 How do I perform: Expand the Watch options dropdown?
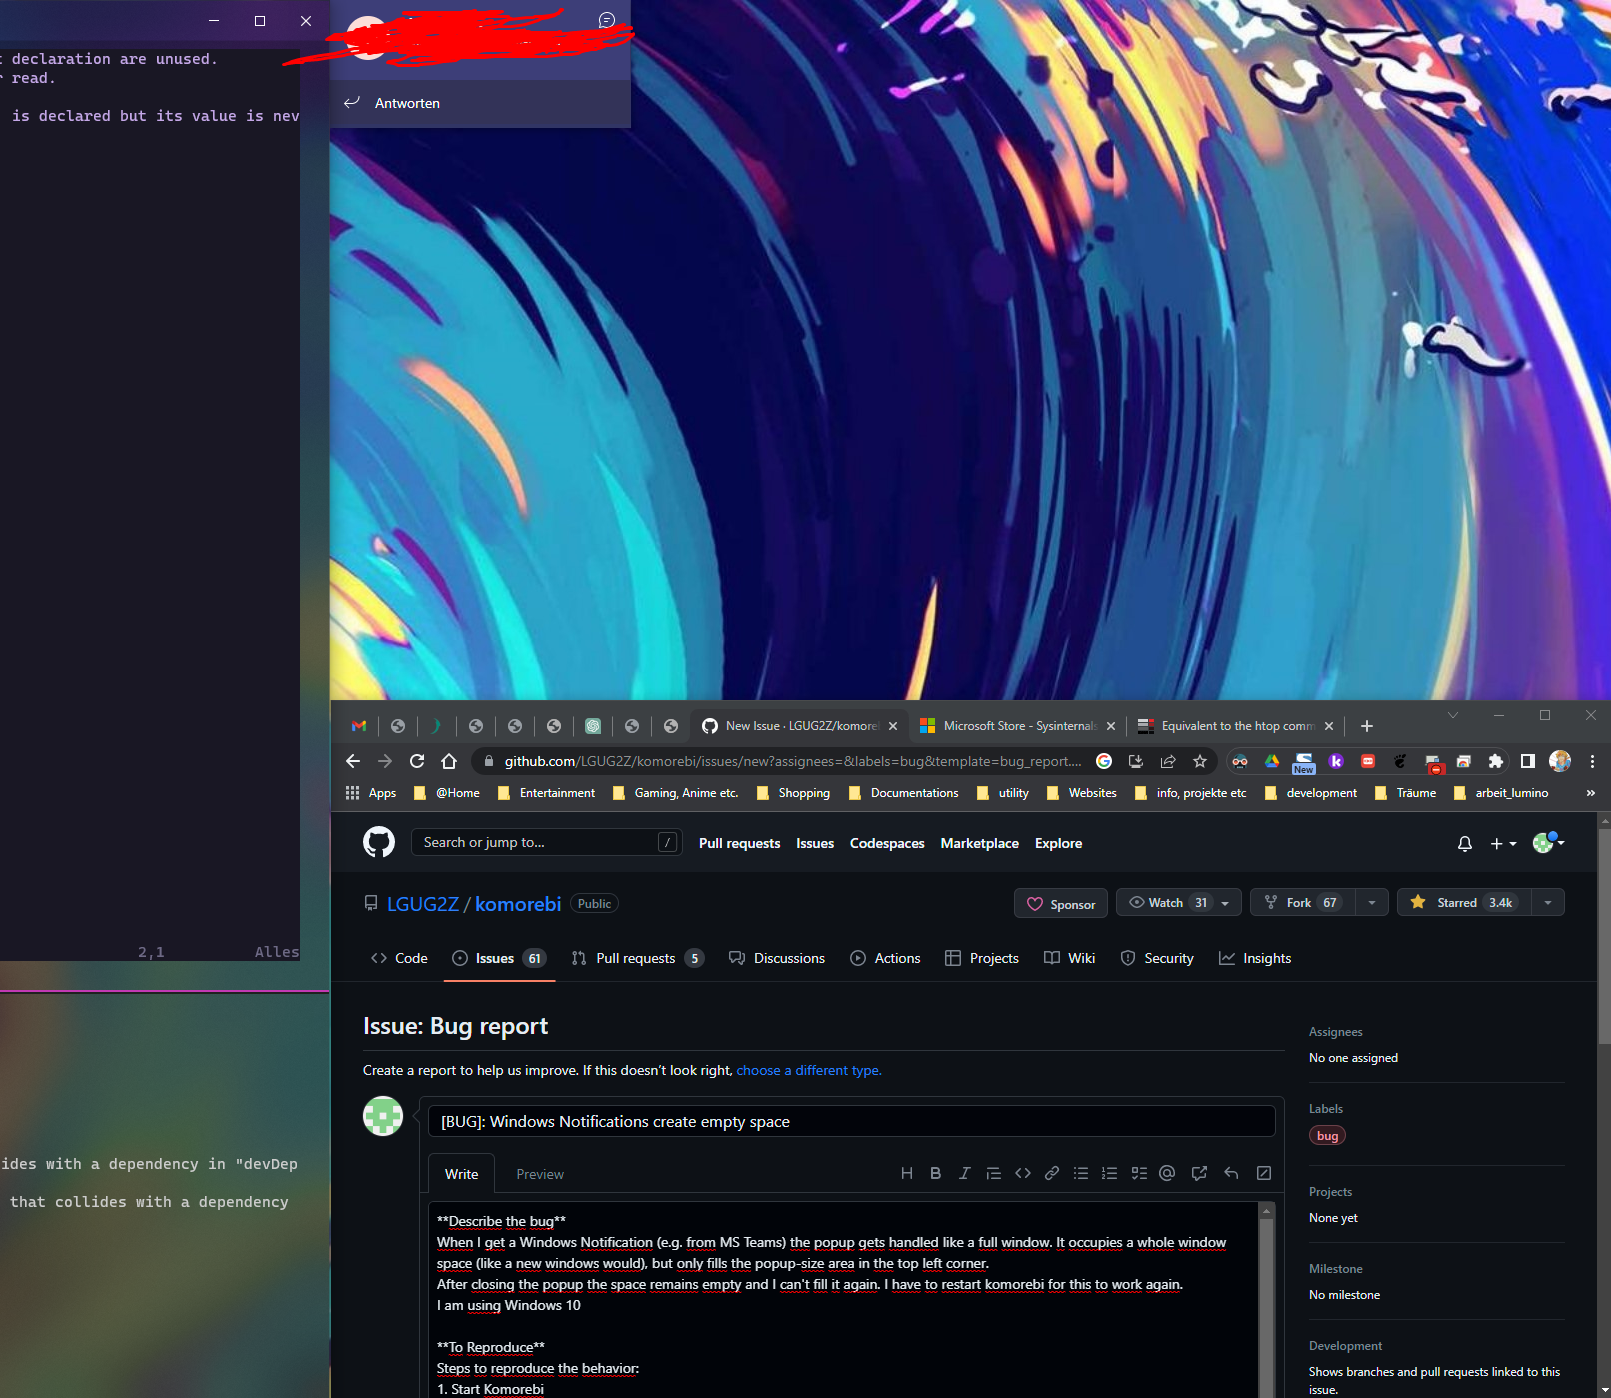pos(1224,902)
